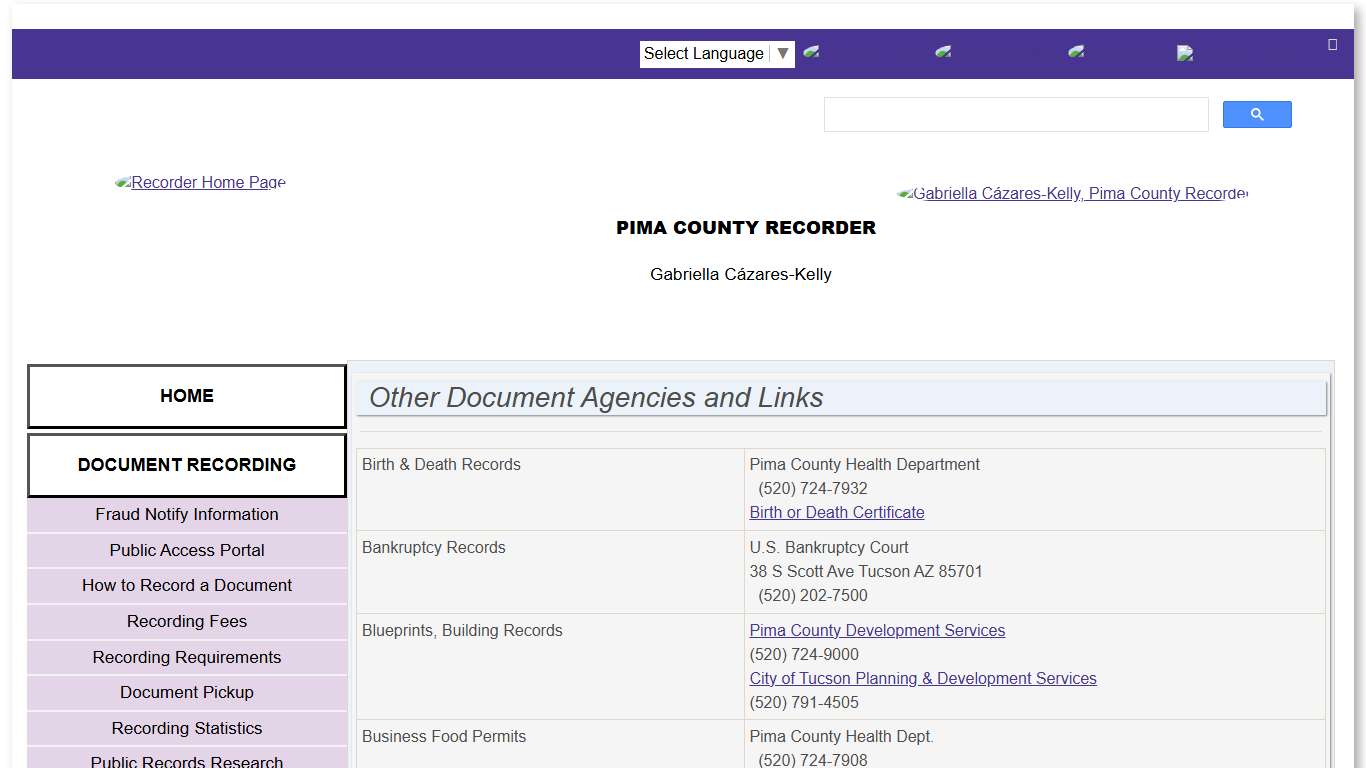
Task: Select HOME in the sidebar menu
Action: (x=186, y=396)
